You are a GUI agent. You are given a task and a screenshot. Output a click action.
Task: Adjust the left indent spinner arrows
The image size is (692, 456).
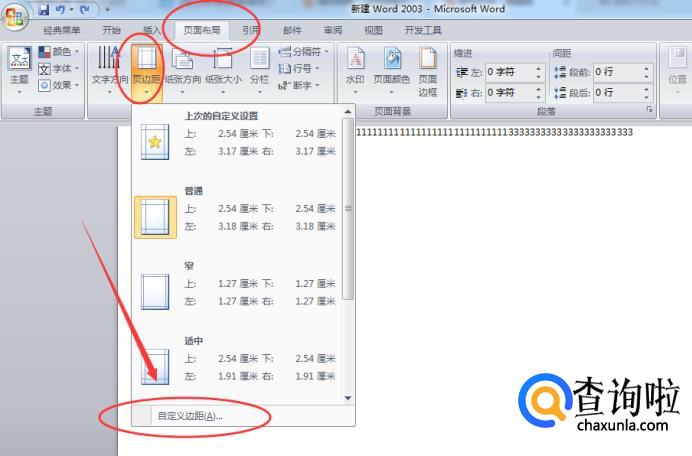(539, 72)
